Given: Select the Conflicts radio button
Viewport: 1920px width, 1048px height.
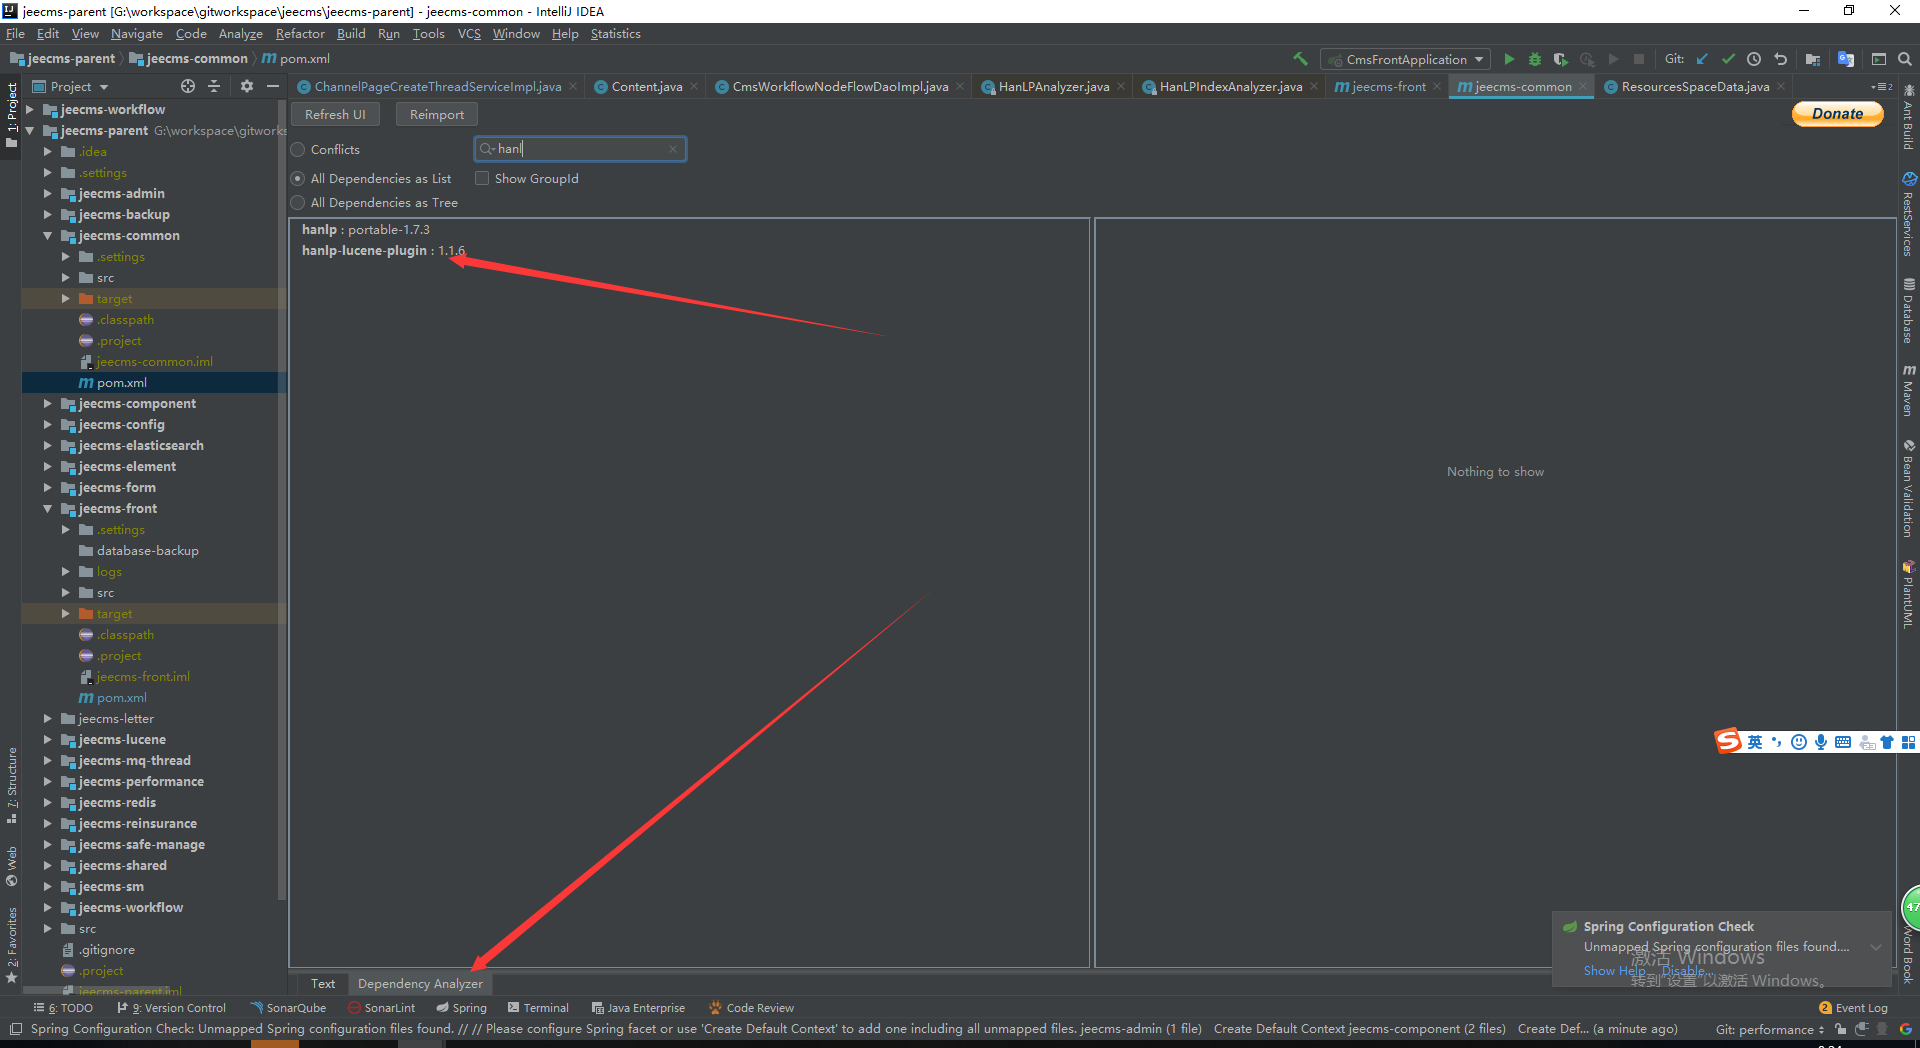Looking at the screenshot, I should click(298, 150).
